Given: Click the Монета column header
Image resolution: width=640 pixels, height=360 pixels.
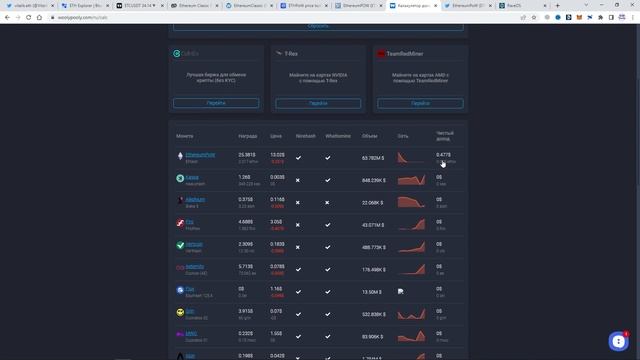Looking at the screenshot, I should click(184, 136).
